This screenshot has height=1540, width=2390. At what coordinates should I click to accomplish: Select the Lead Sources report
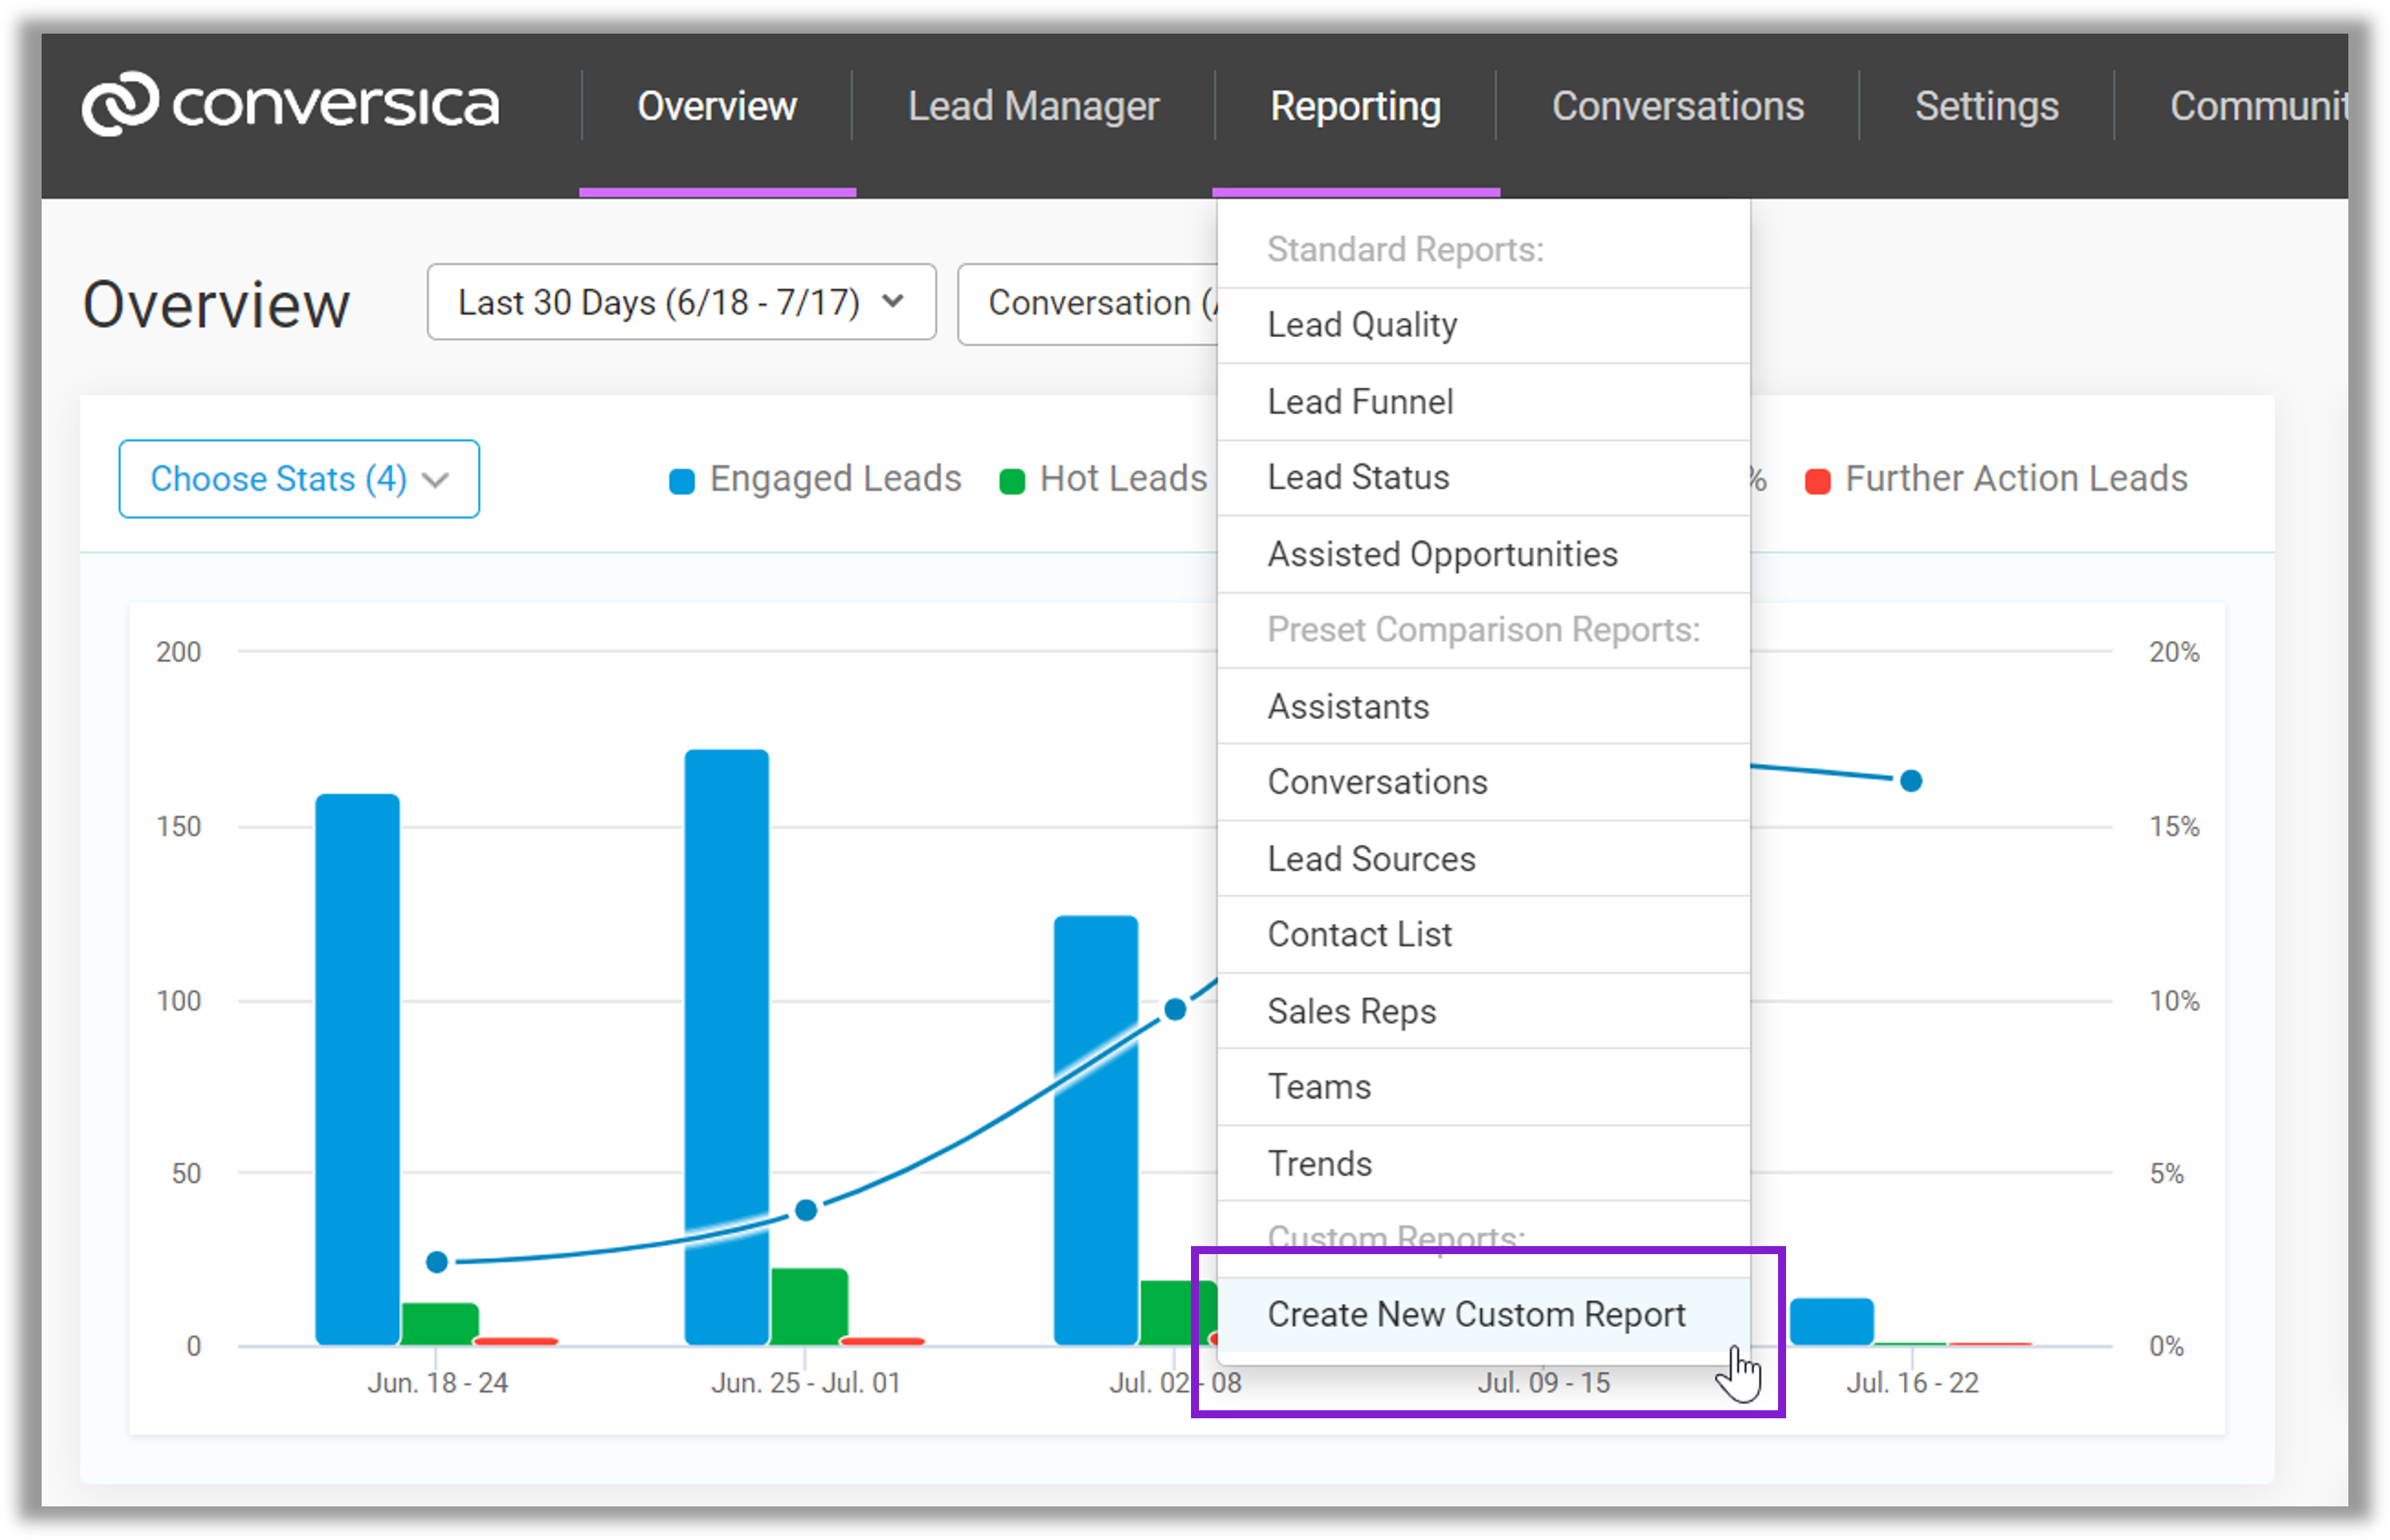click(x=1483, y=858)
